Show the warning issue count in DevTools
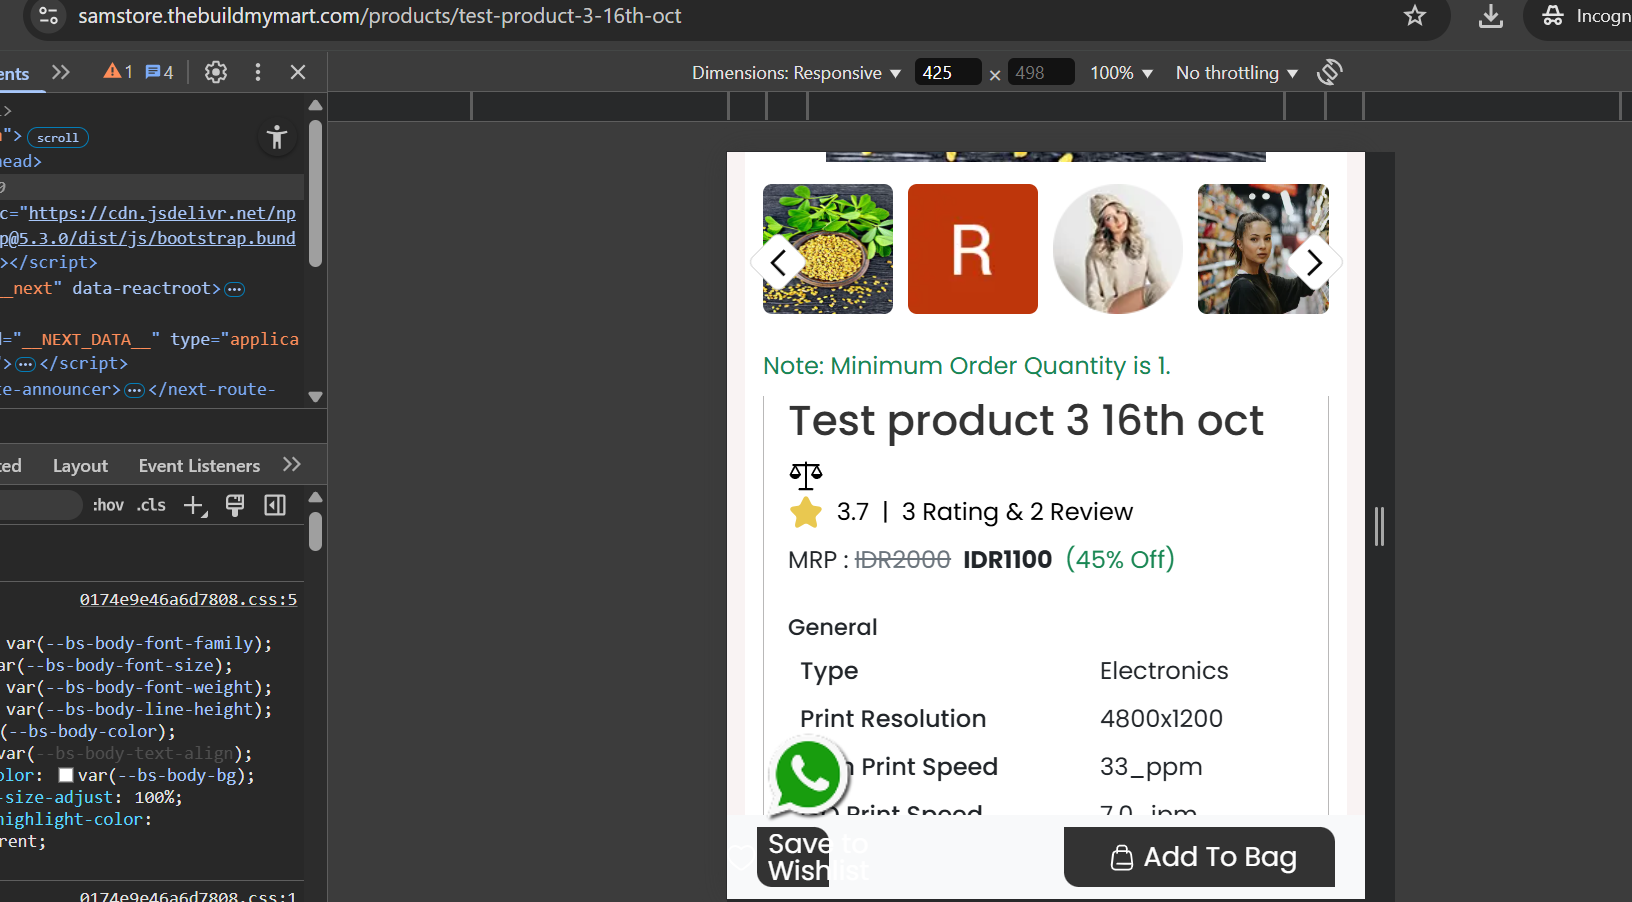 coord(118,72)
